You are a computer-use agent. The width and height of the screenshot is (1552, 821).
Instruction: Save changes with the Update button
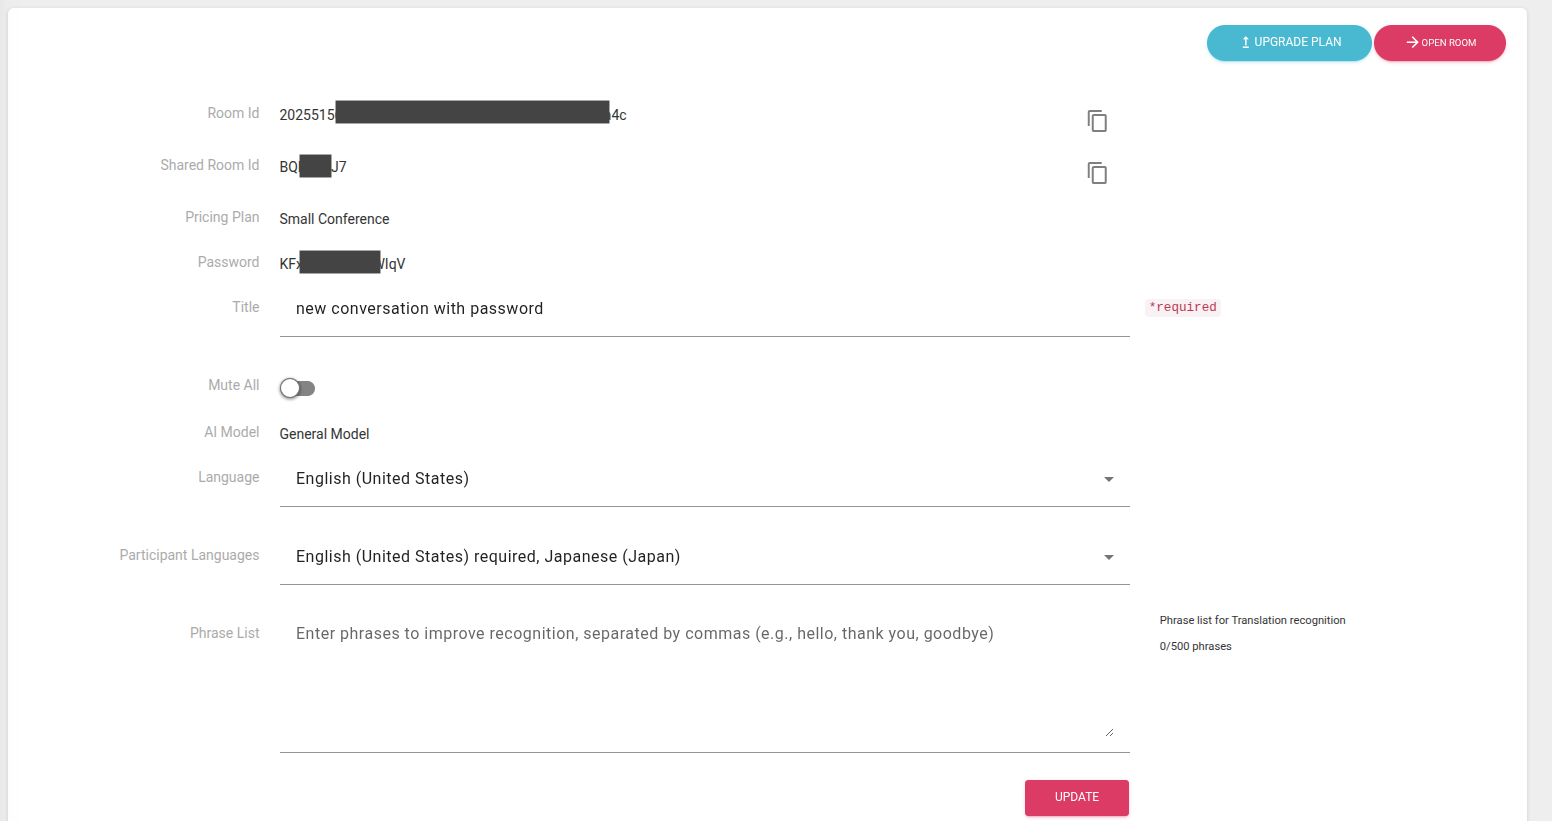point(1076,797)
